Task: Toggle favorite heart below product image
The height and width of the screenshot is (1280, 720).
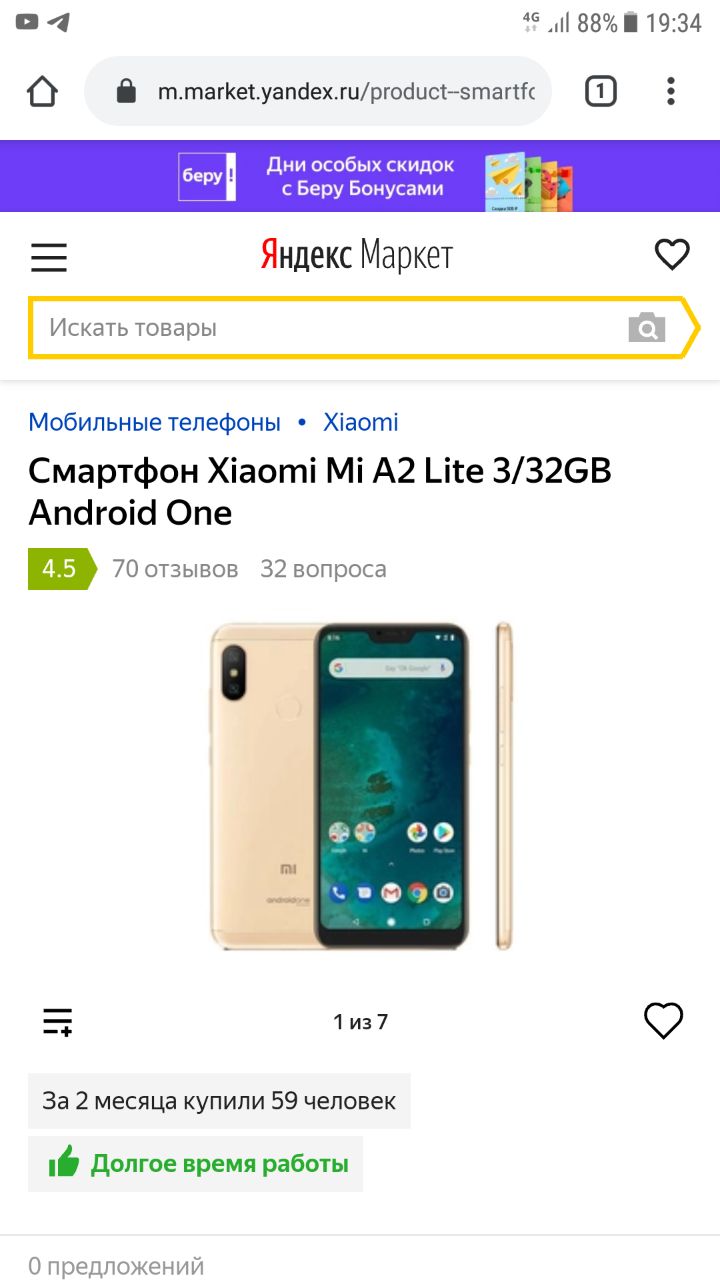Action: [663, 1020]
